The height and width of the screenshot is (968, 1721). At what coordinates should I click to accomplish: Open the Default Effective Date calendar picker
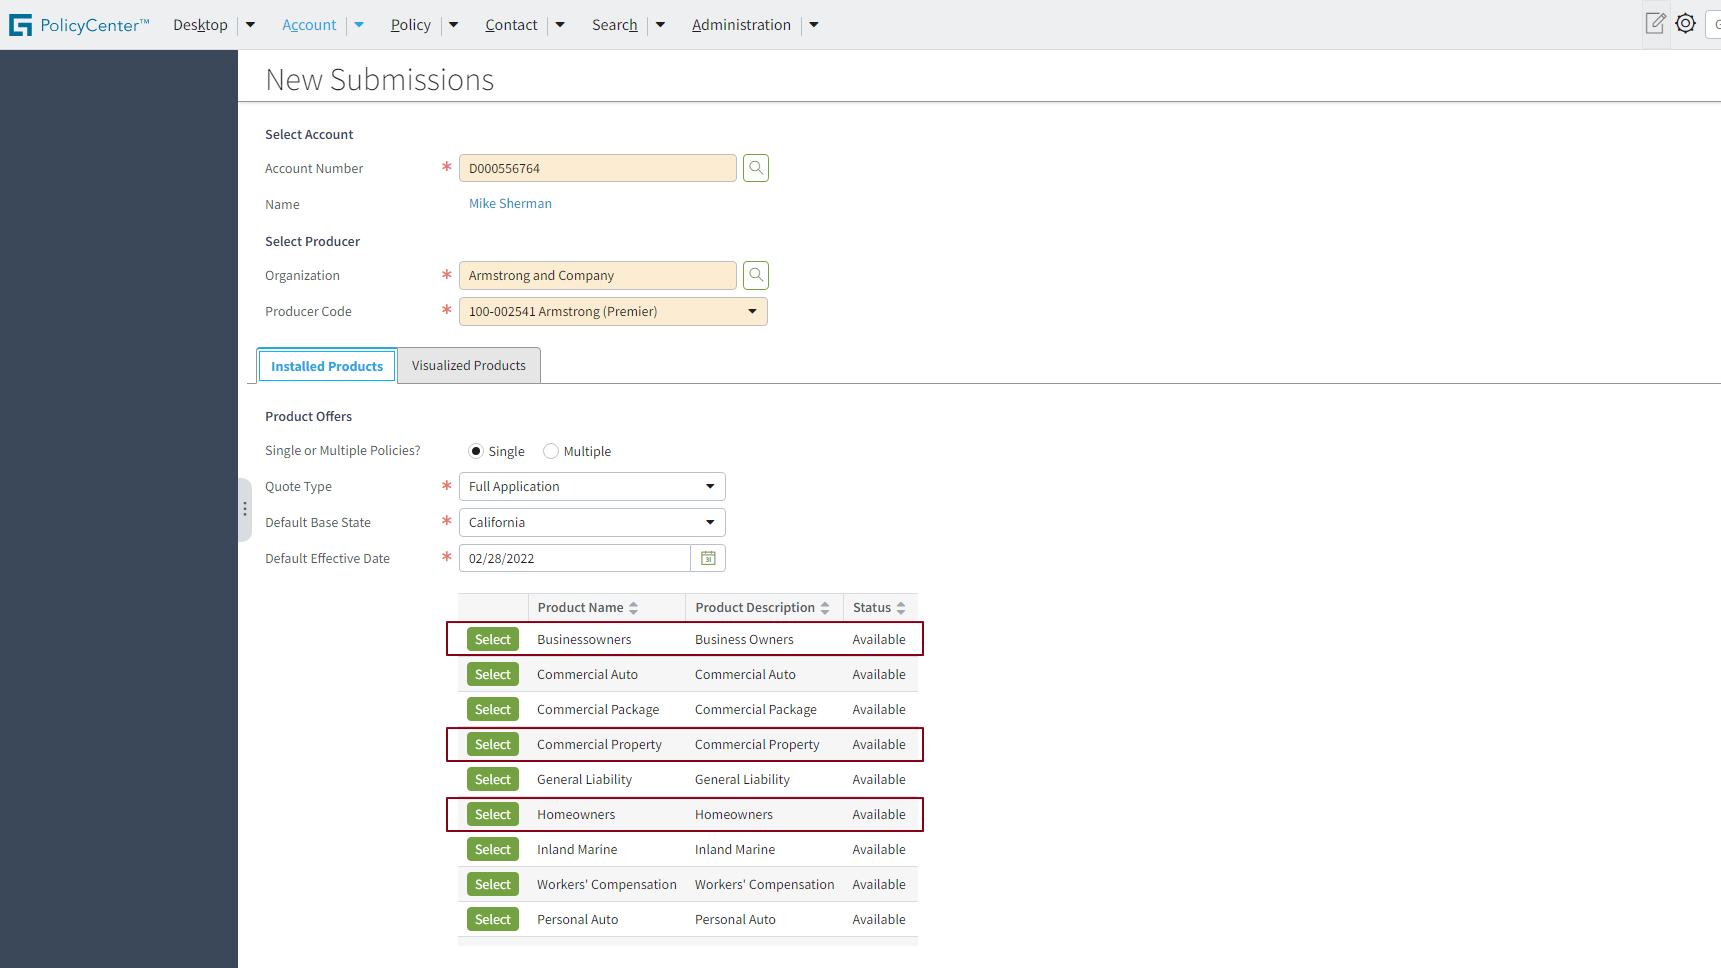click(x=708, y=558)
